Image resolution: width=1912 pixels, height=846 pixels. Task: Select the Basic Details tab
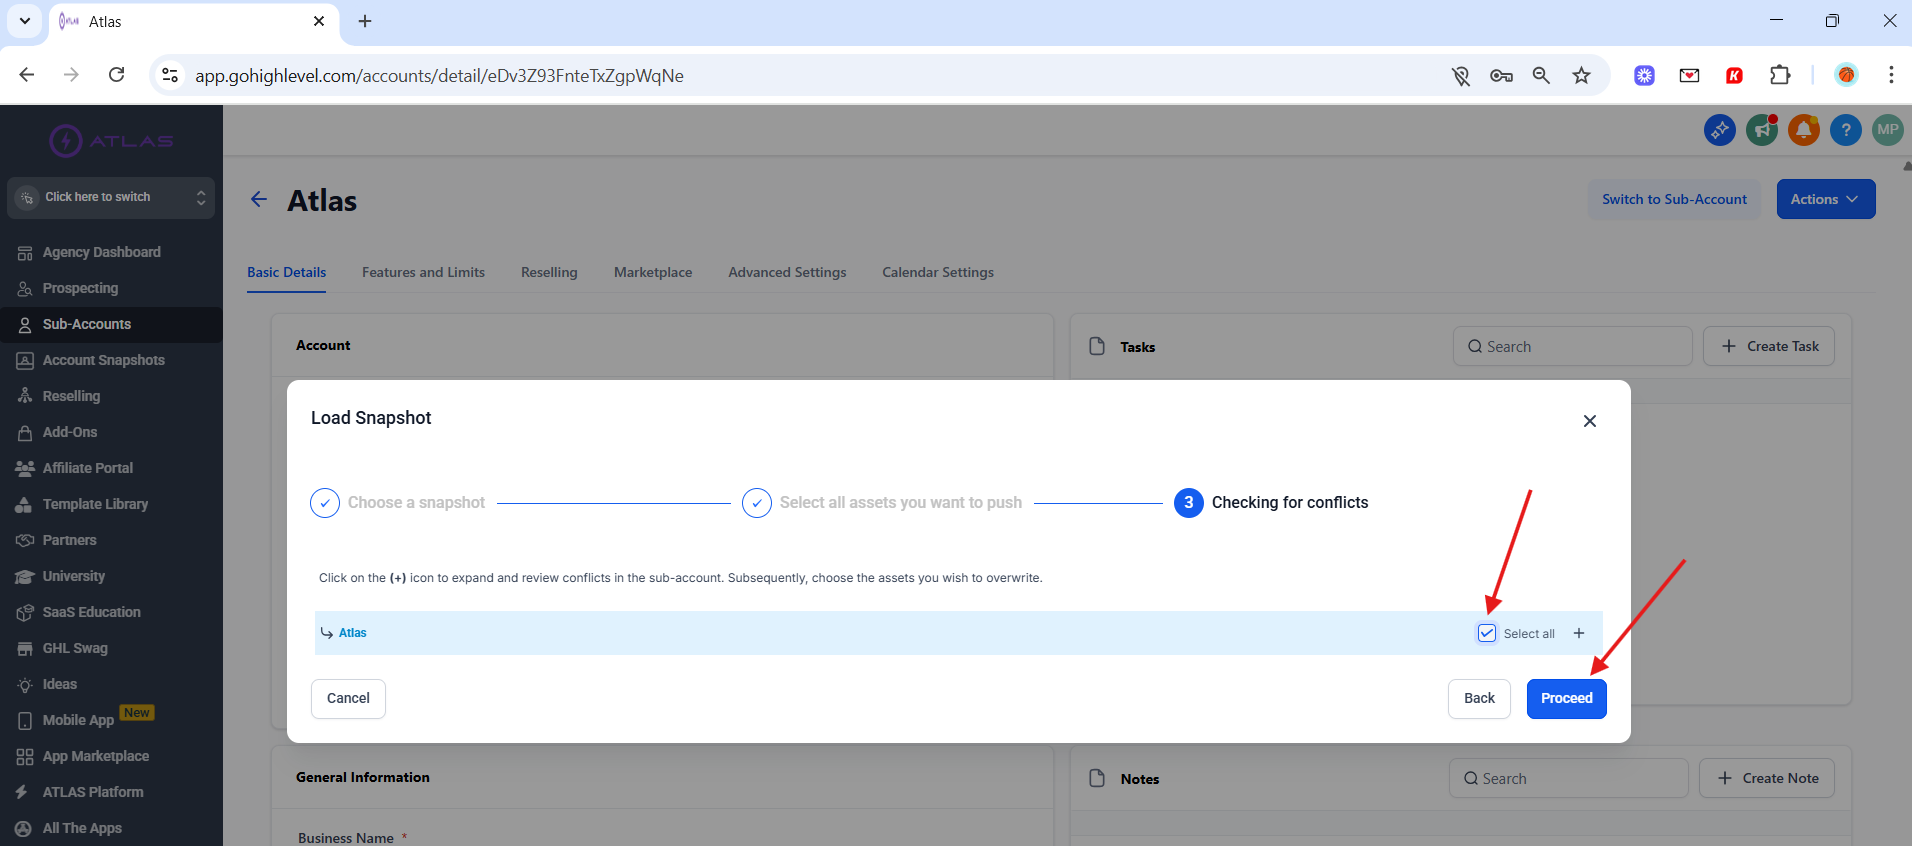[x=287, y=272]
